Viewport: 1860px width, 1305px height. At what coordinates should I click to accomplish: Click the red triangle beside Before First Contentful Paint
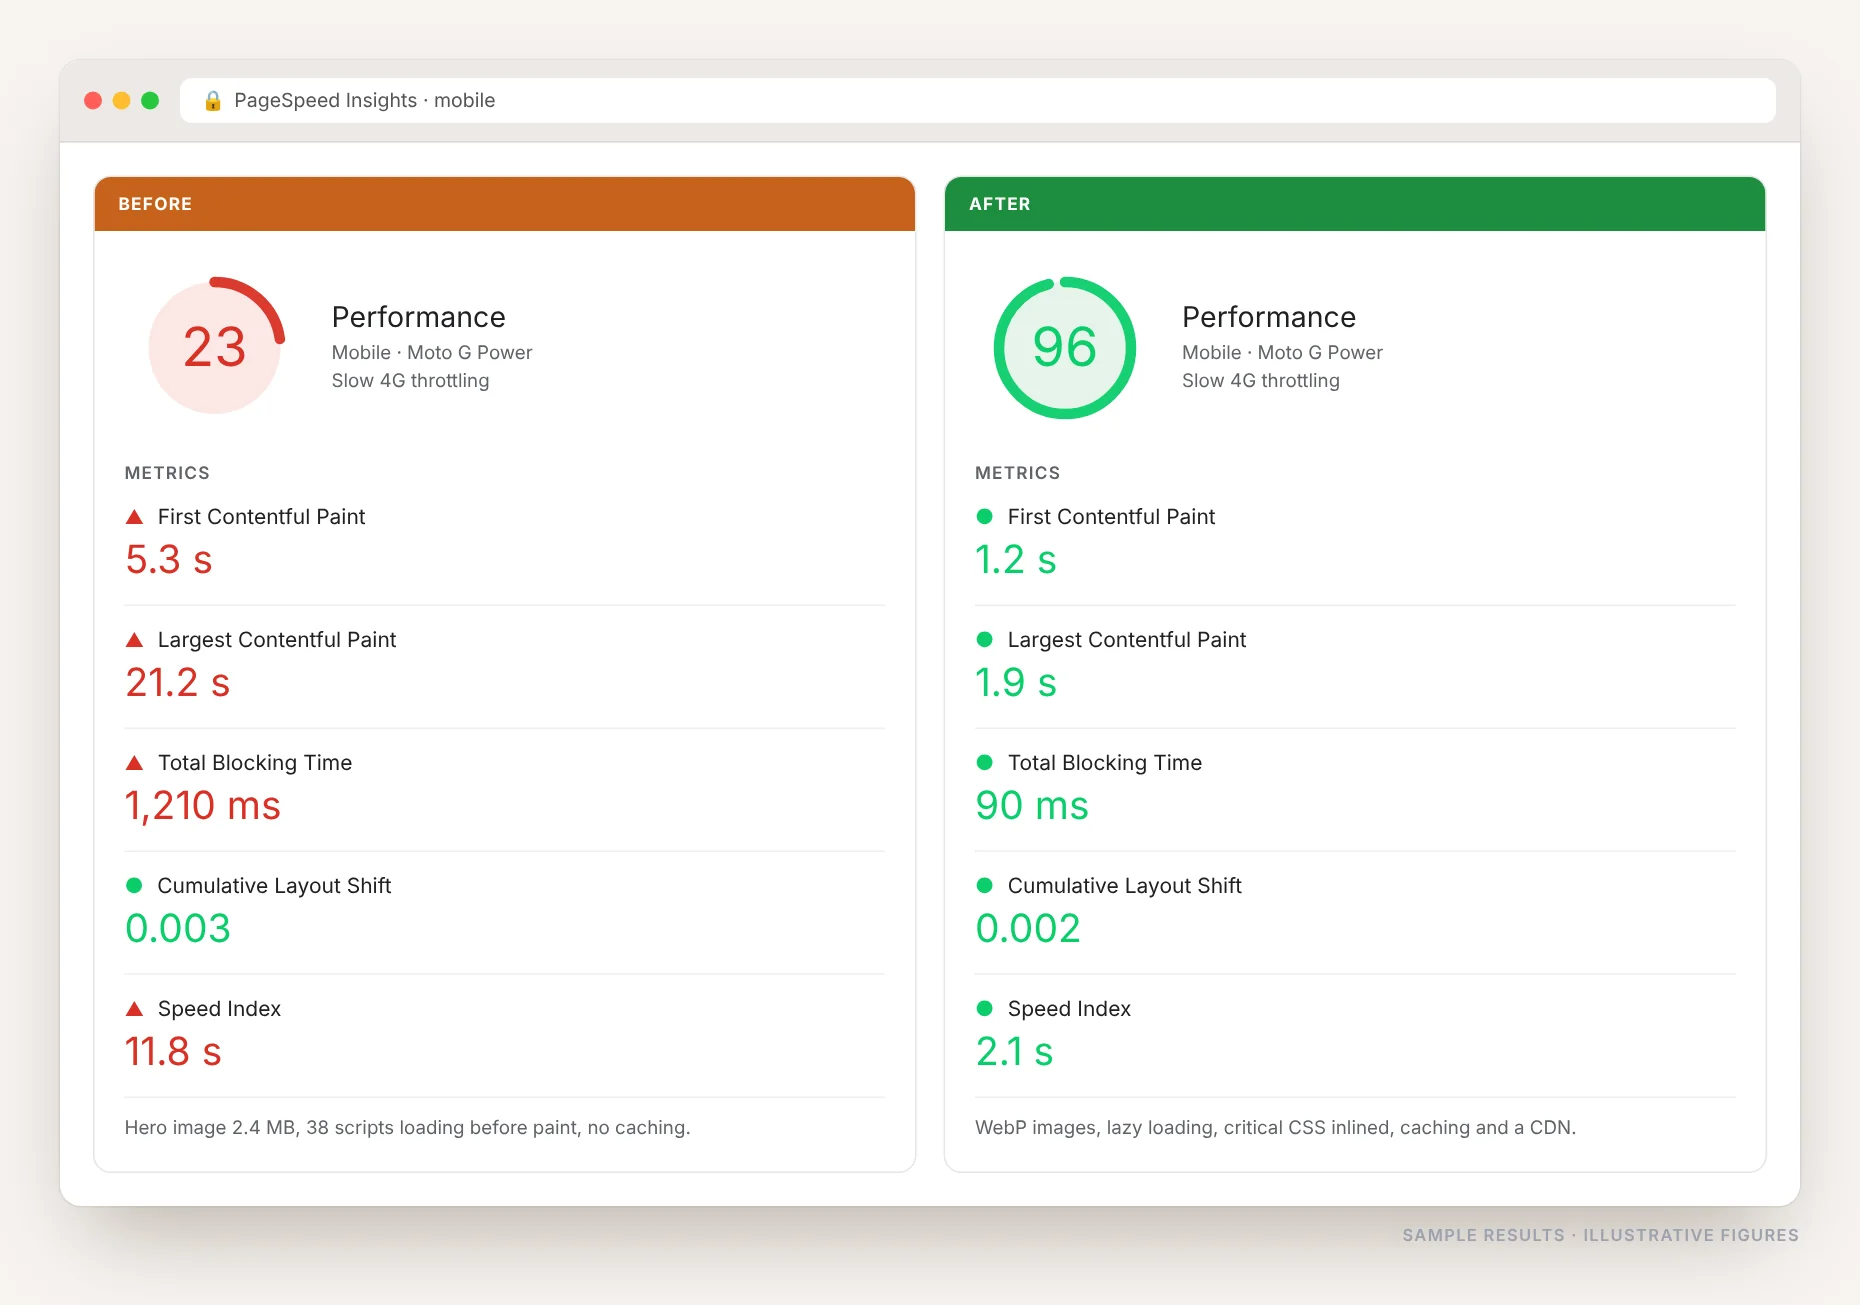tap(134, 517)
